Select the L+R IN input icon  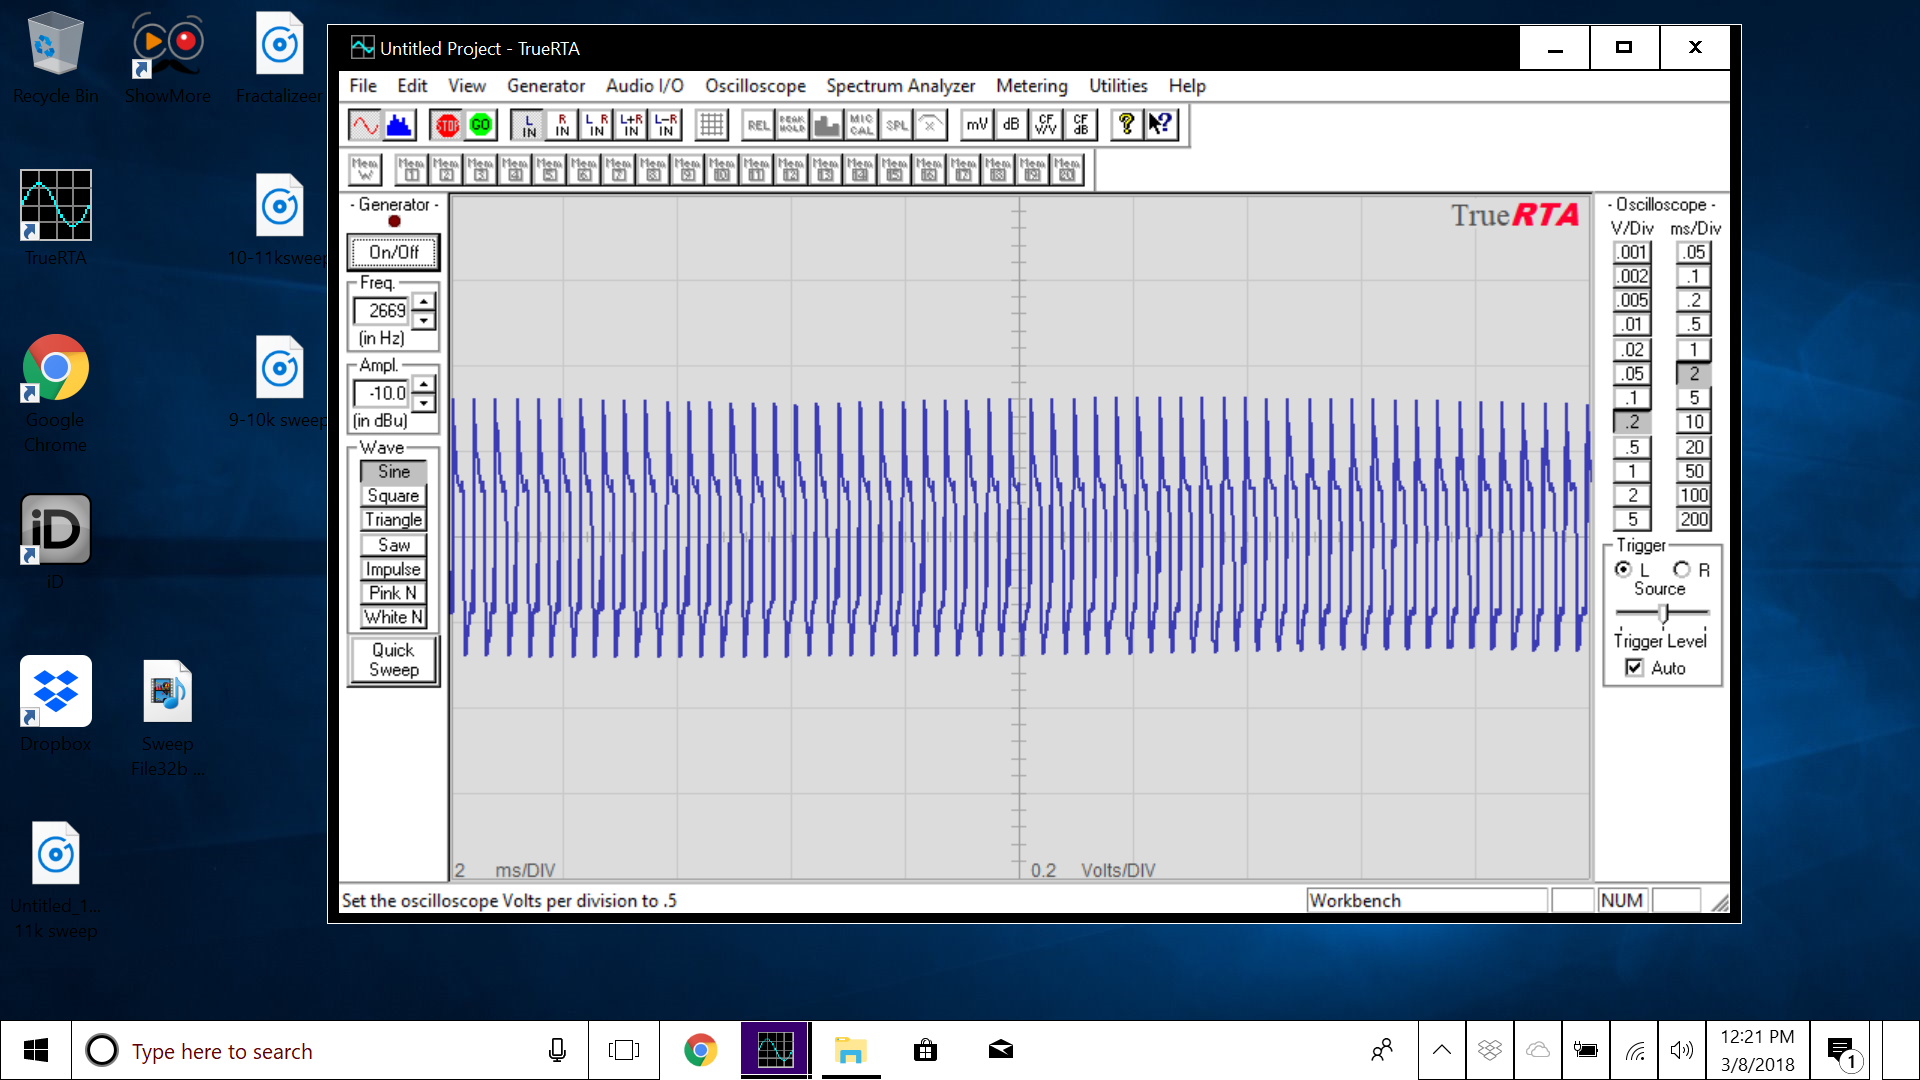tap(631, 125)
